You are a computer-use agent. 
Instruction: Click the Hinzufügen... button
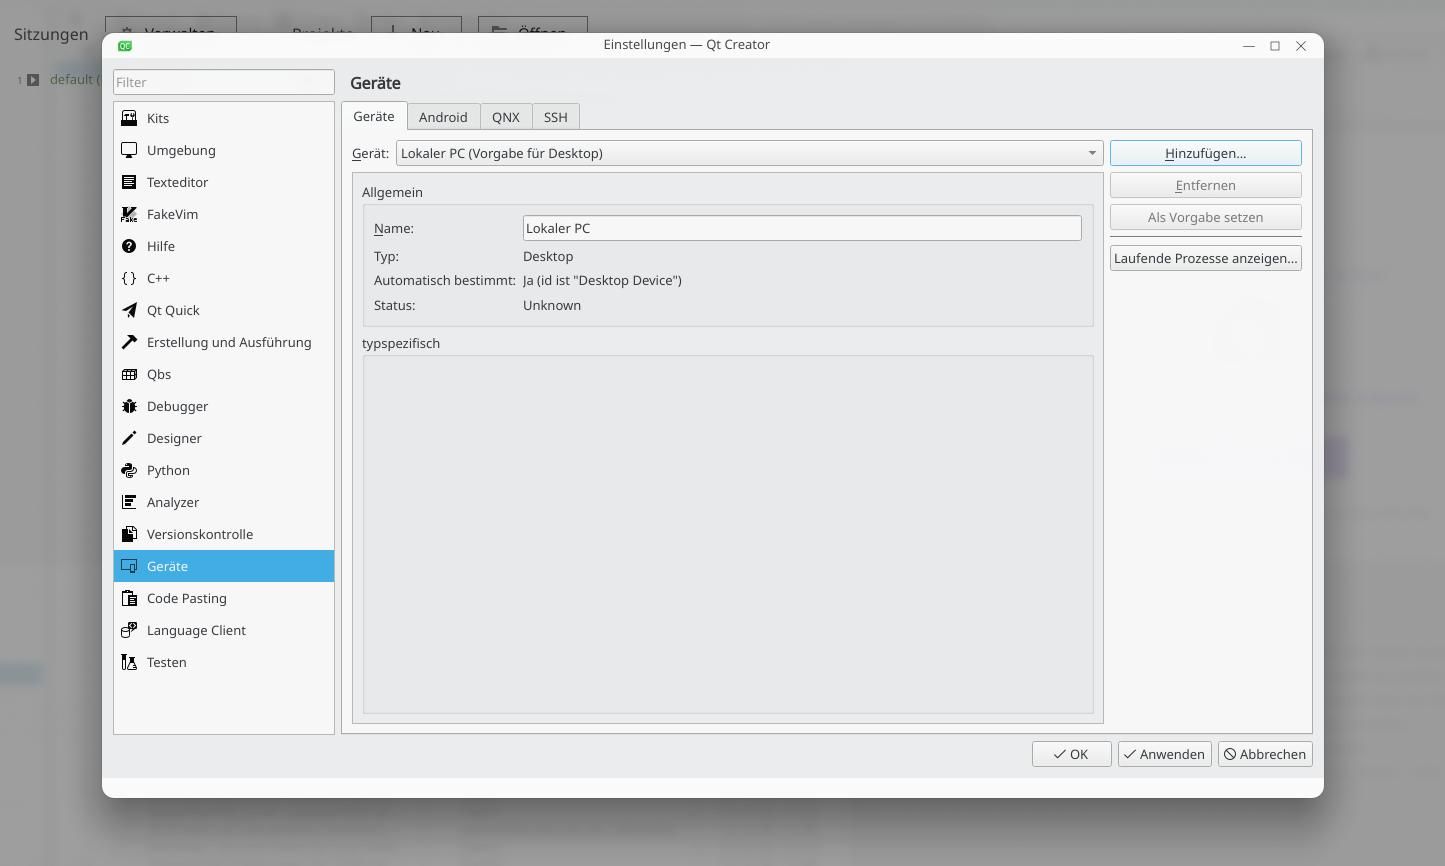(1206, 153)
